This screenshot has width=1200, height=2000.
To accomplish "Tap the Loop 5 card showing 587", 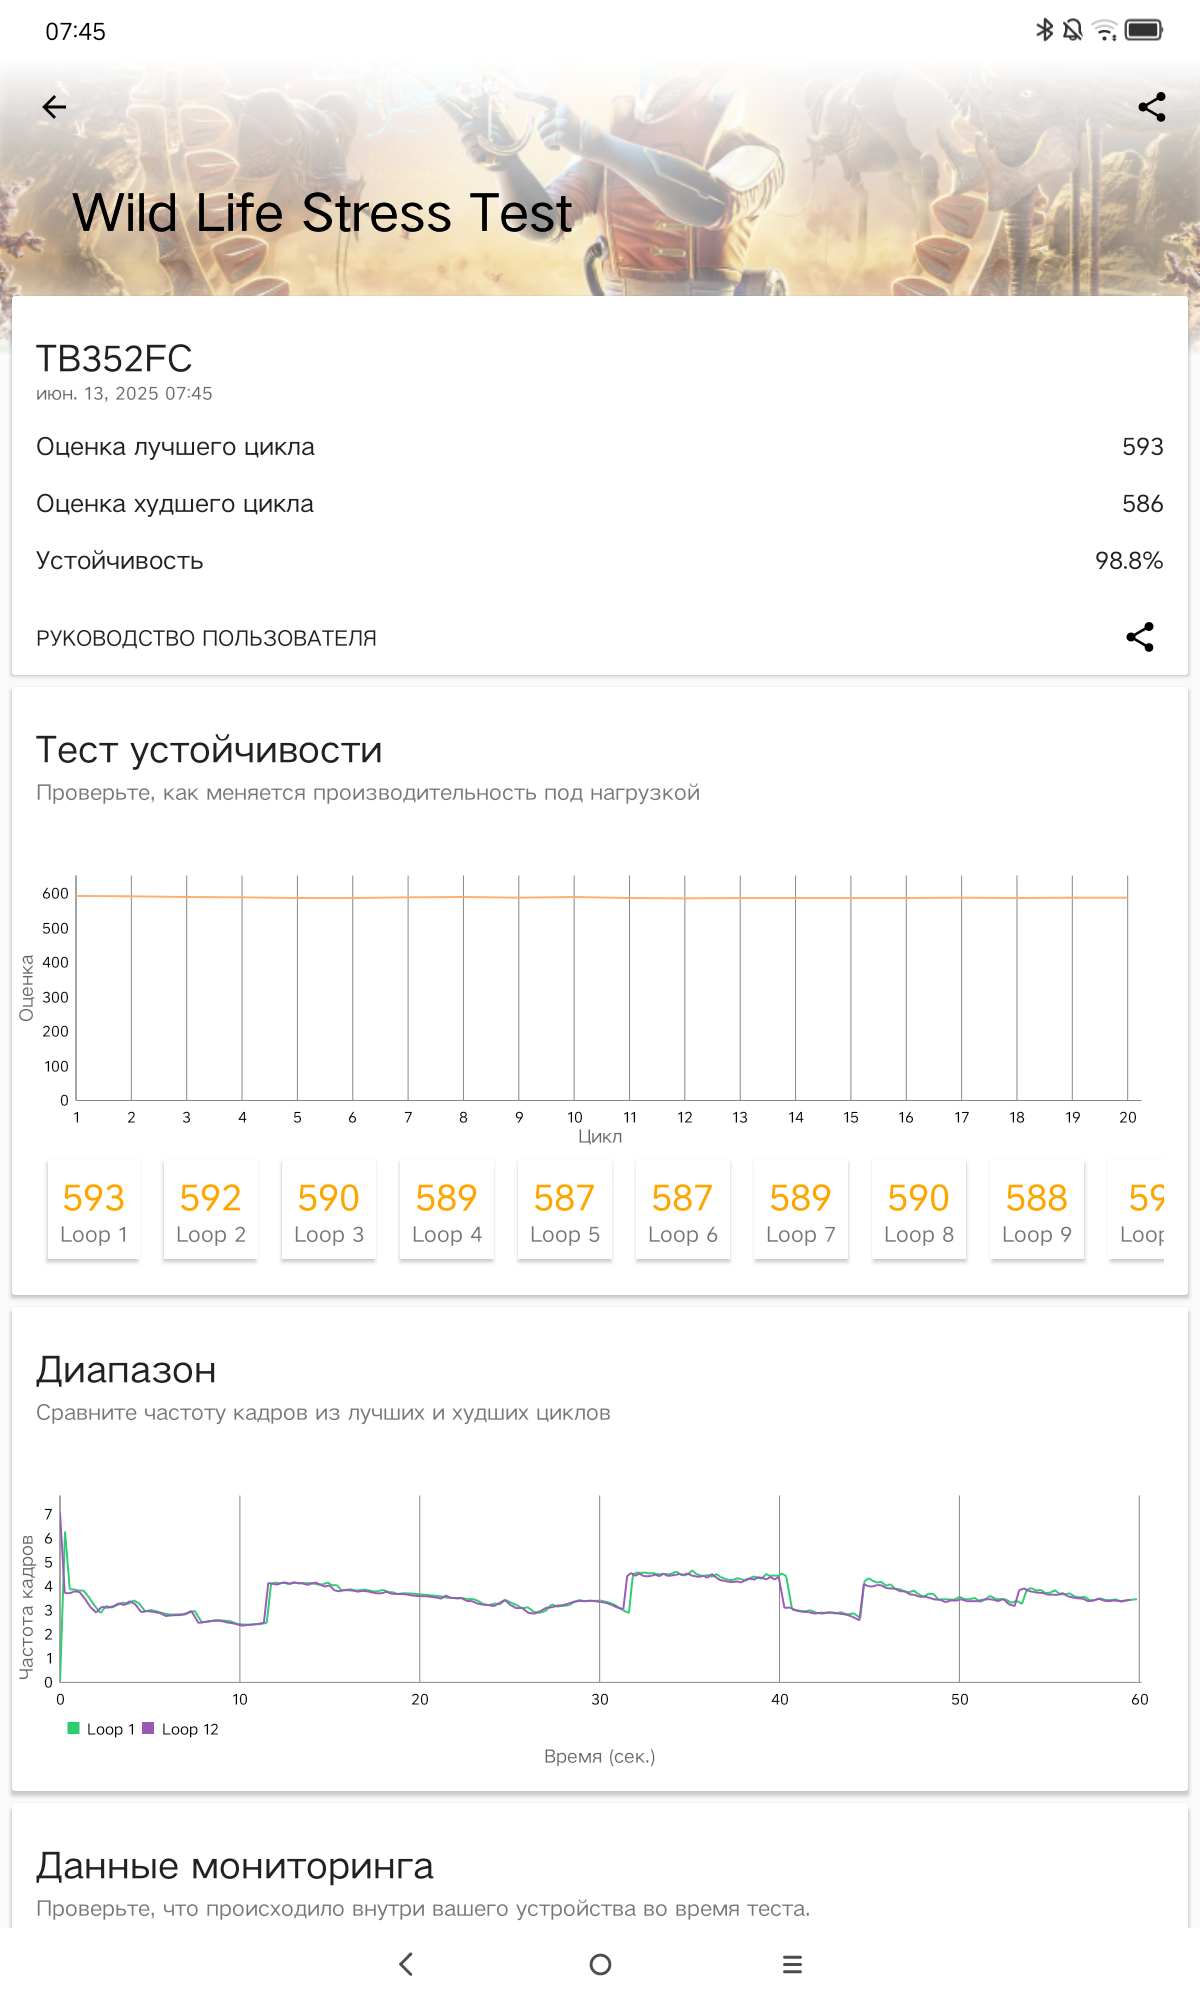I will point(565,1210).
